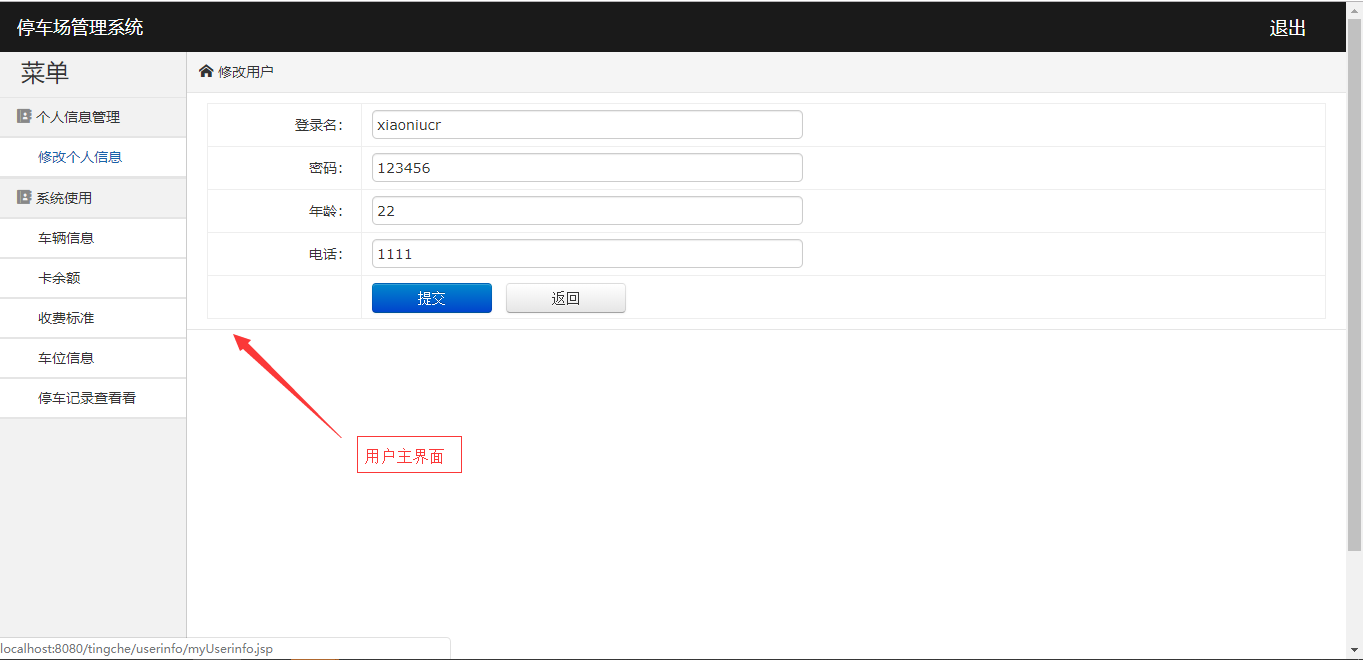
Task: Focus the 密码 input field
Action: 587,168
